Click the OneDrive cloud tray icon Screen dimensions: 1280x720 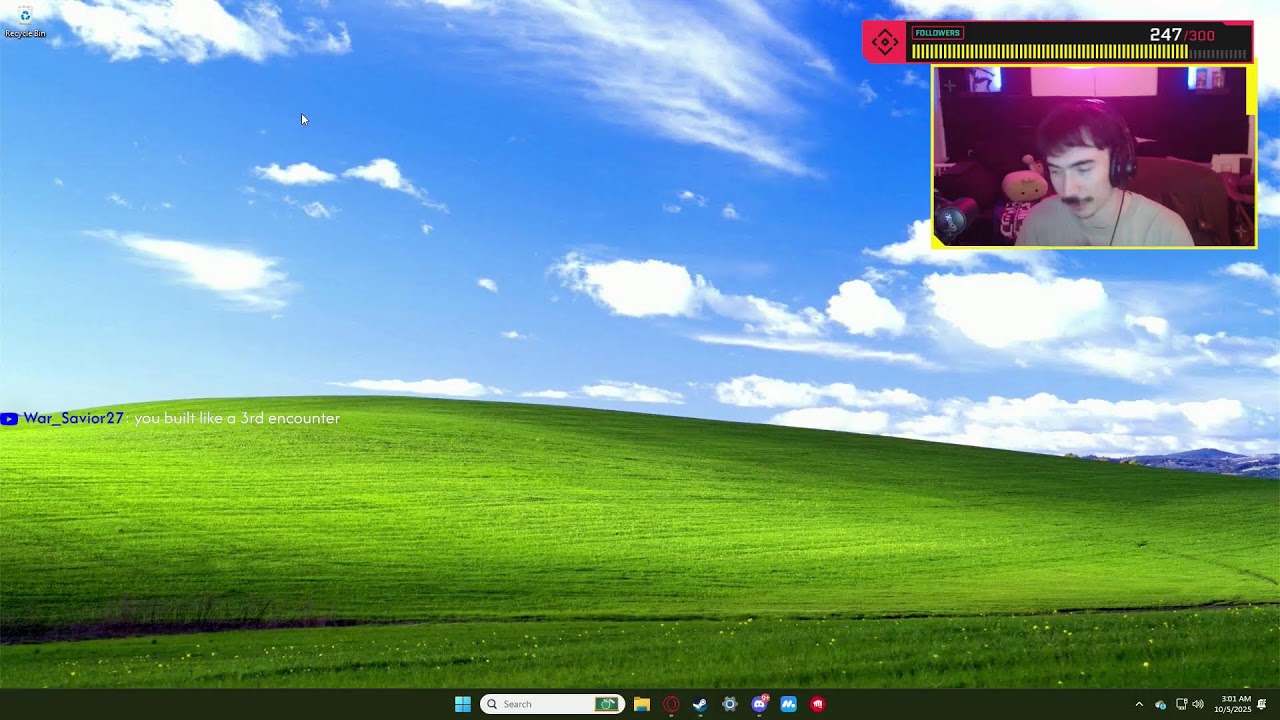tap(1160, 704)
